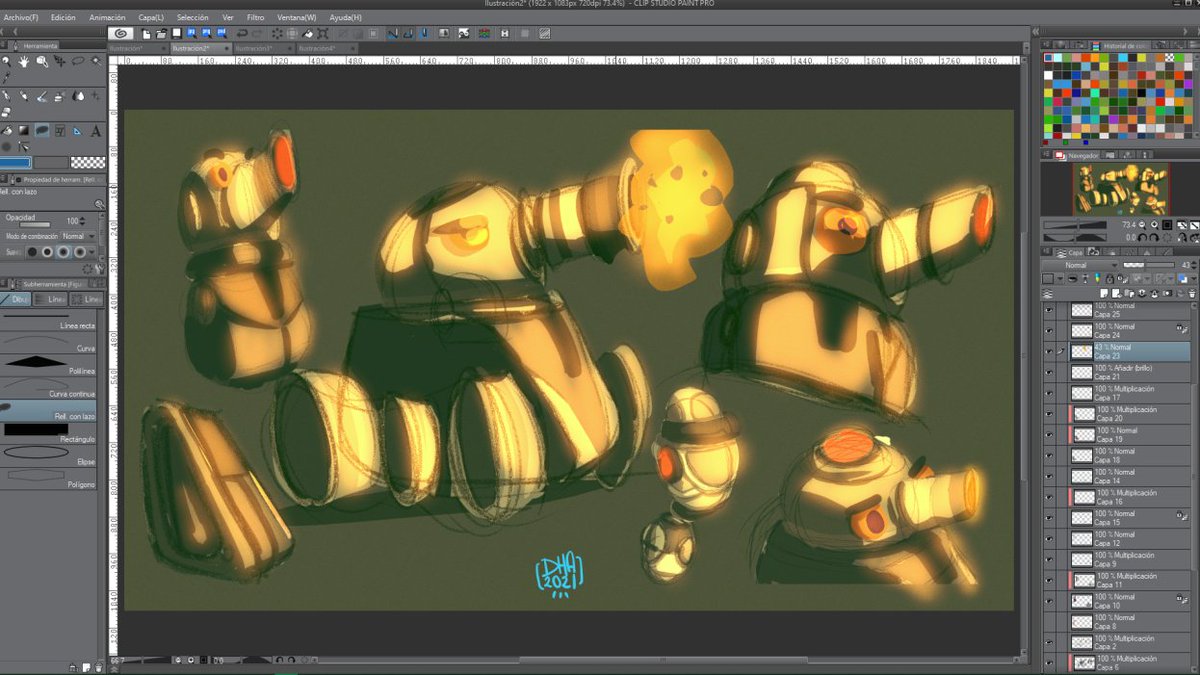This screenshot has width=1200, height=675.
Task: Select layer Capa 15 row
Action: click(1128, 518)
